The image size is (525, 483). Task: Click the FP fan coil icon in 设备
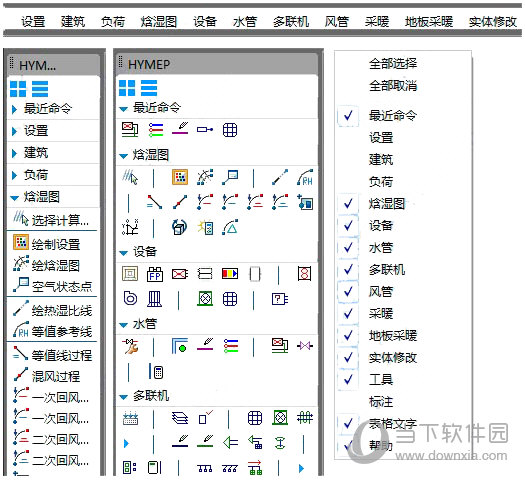coord(155,274)
